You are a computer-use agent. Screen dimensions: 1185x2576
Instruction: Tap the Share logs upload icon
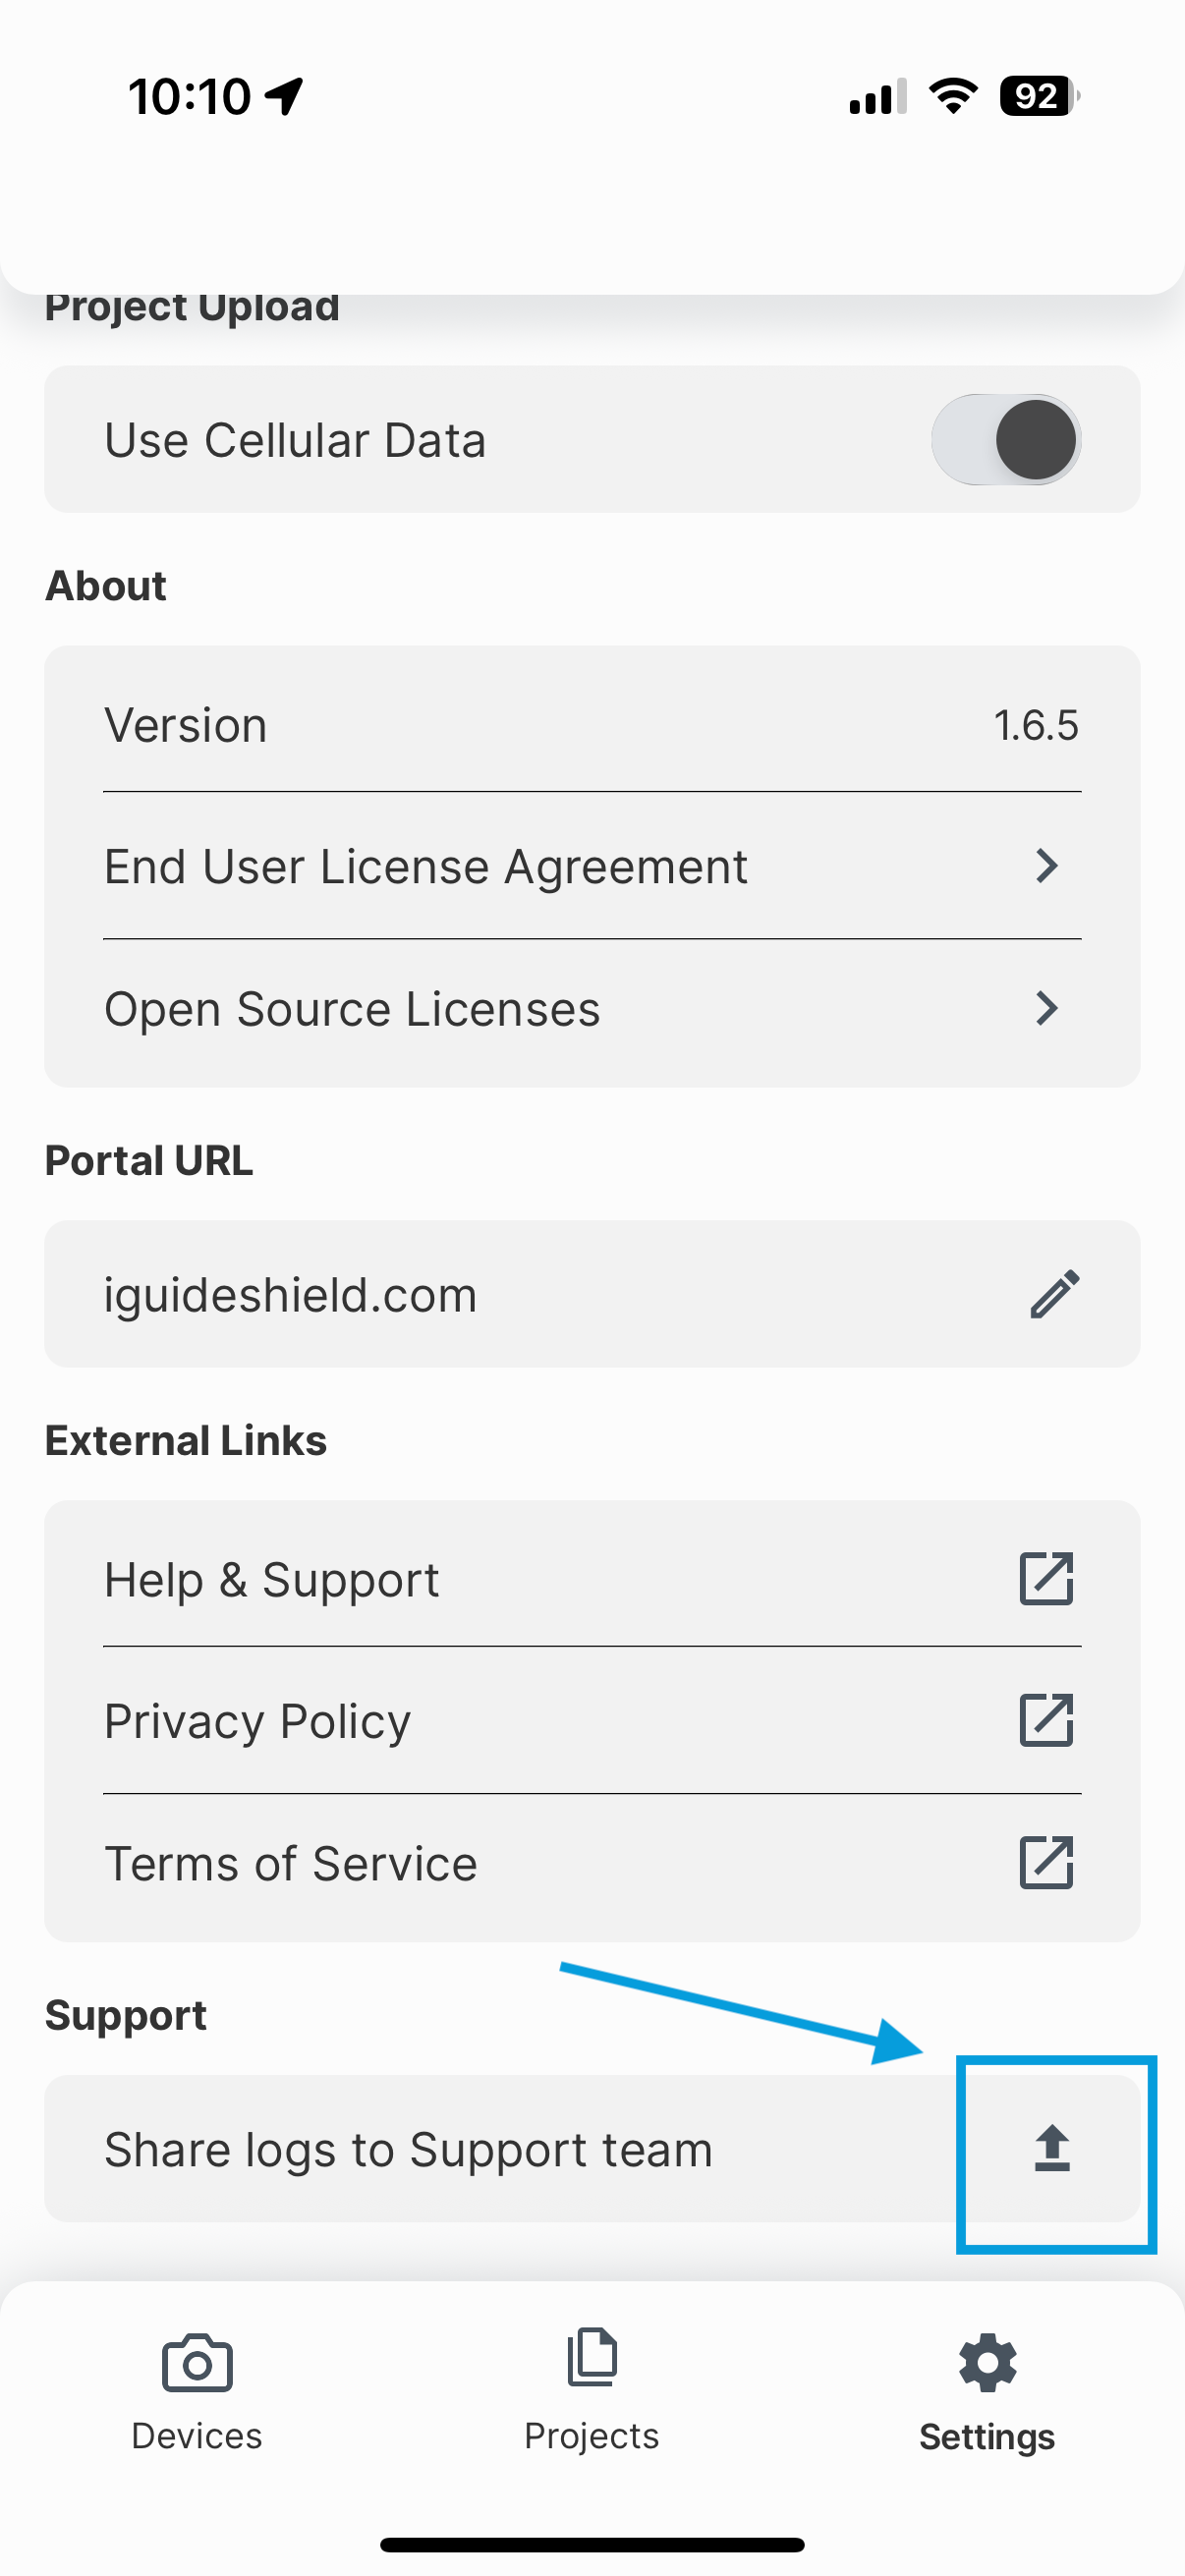[1054, 2148]
